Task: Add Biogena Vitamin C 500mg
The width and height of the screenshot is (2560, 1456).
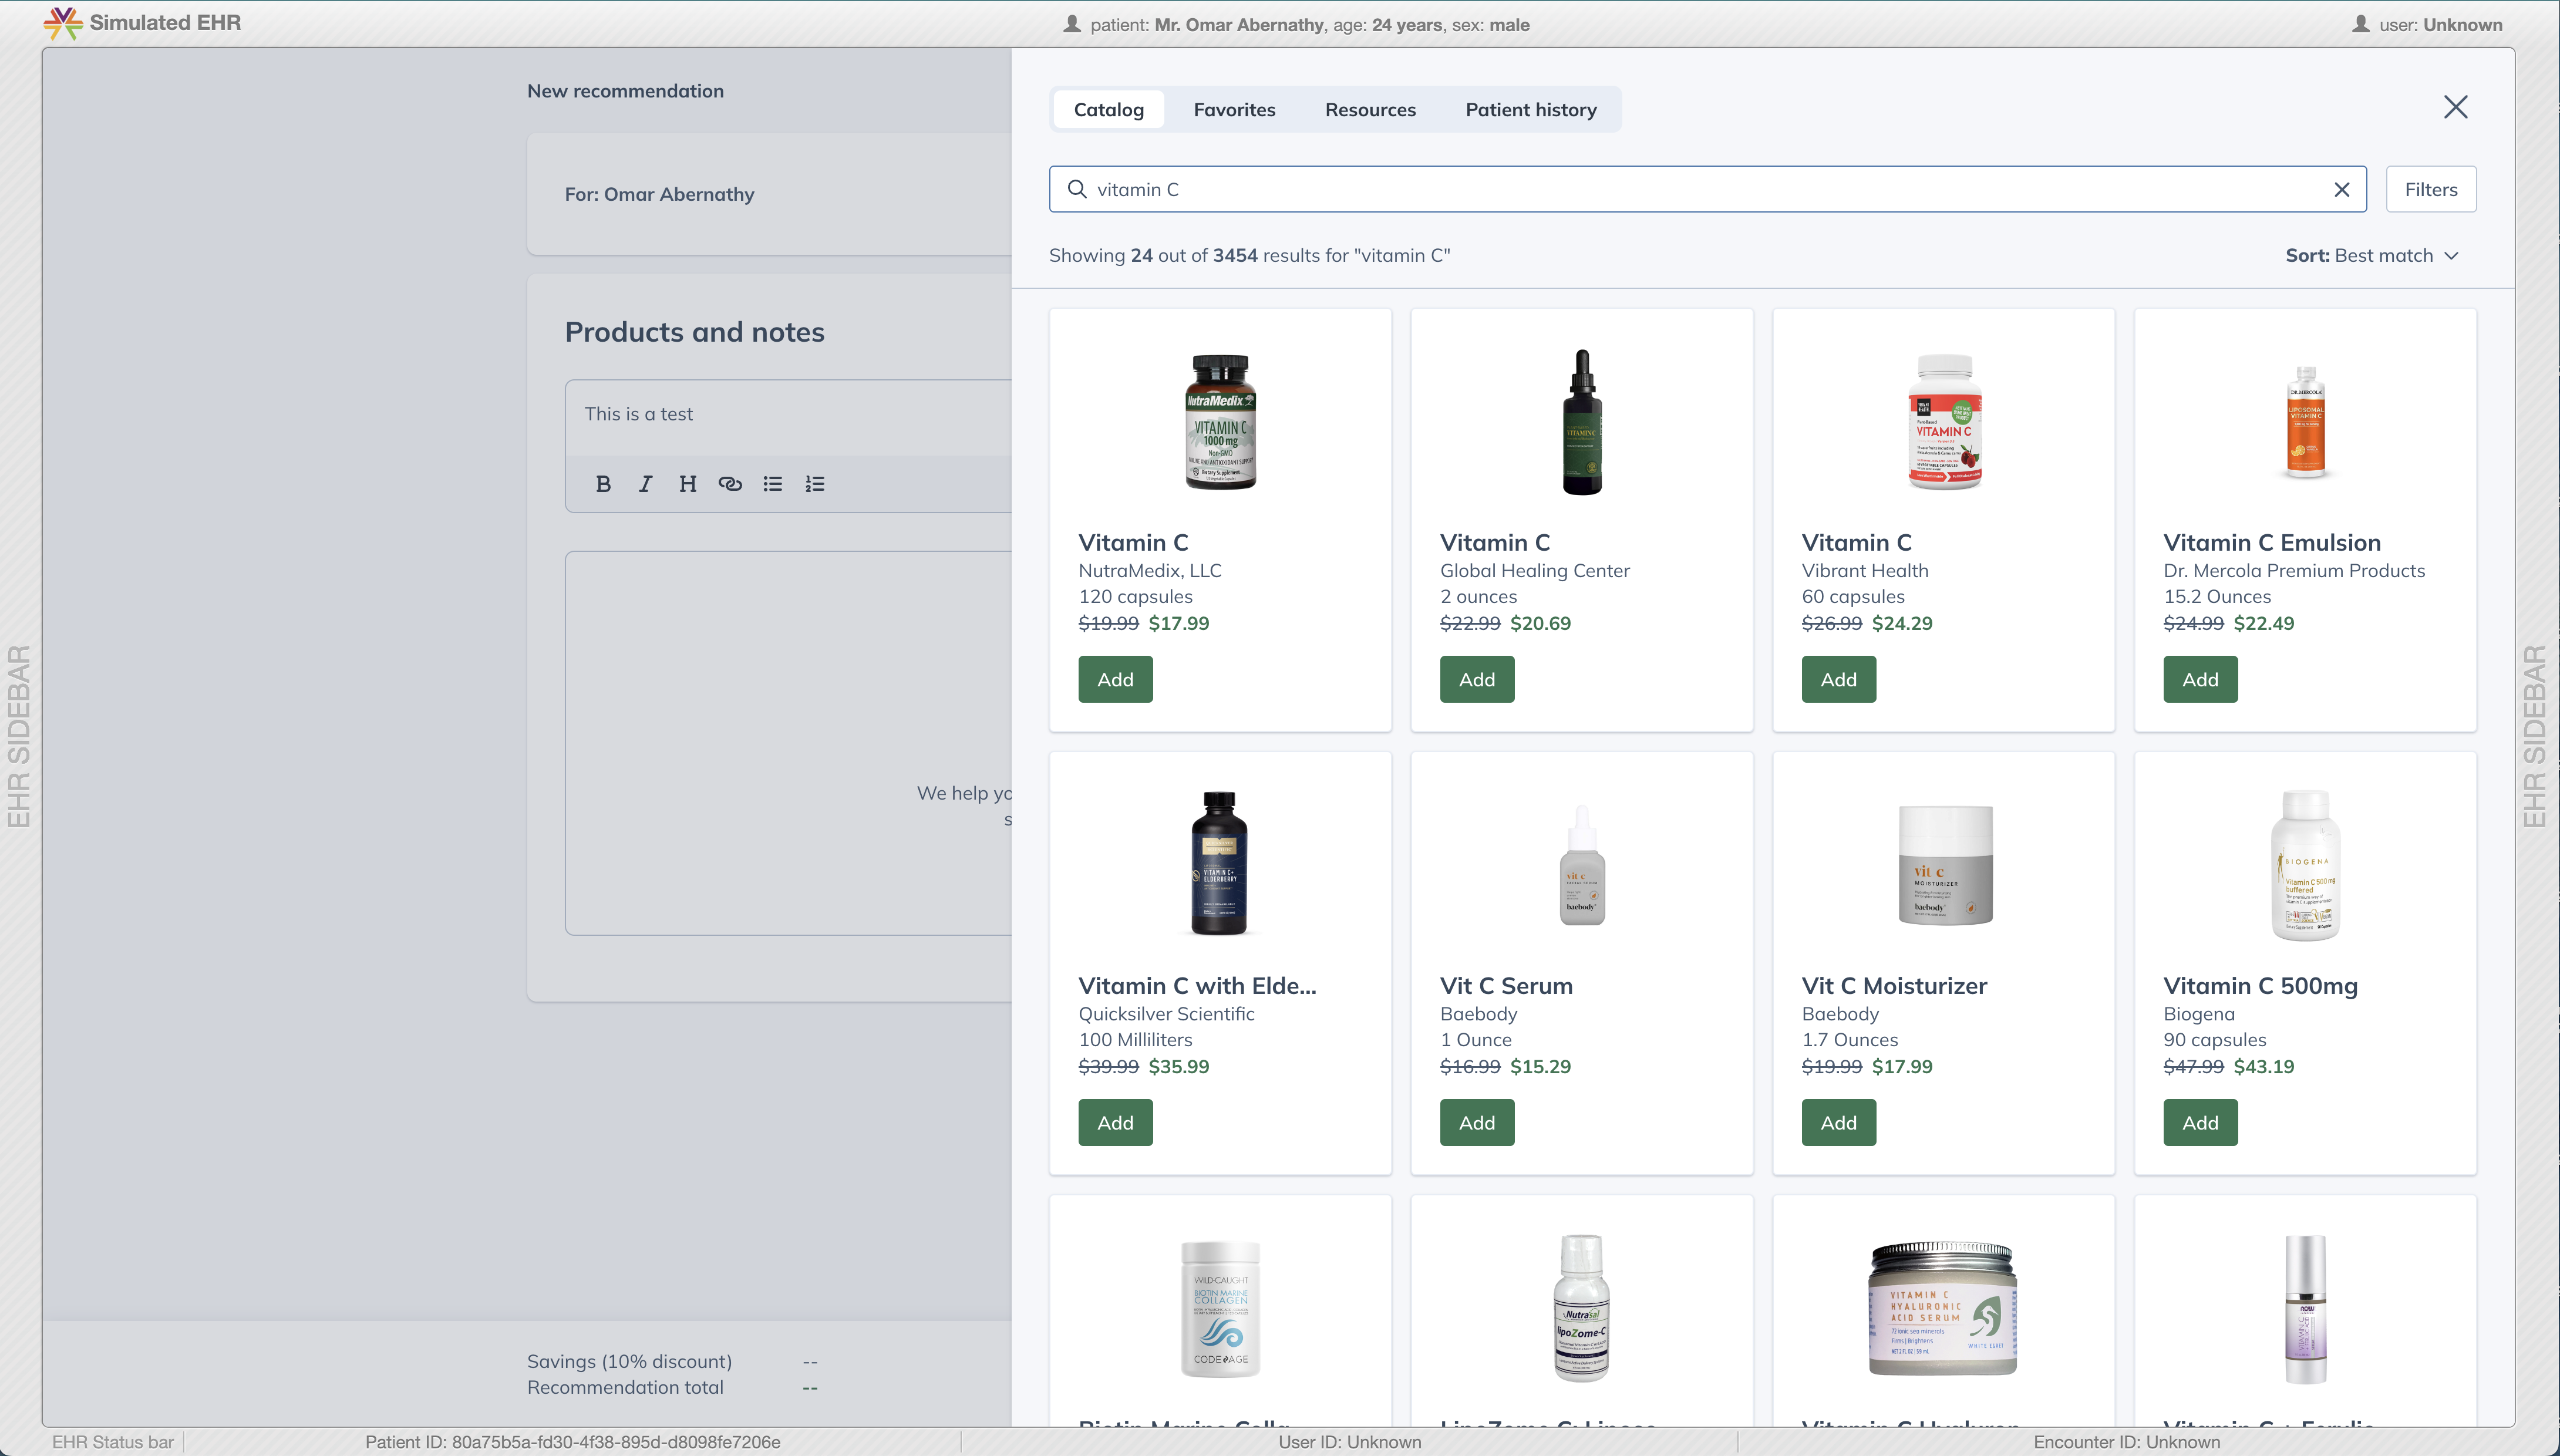Action: pyautogui.click(x=2200, y=1122)
